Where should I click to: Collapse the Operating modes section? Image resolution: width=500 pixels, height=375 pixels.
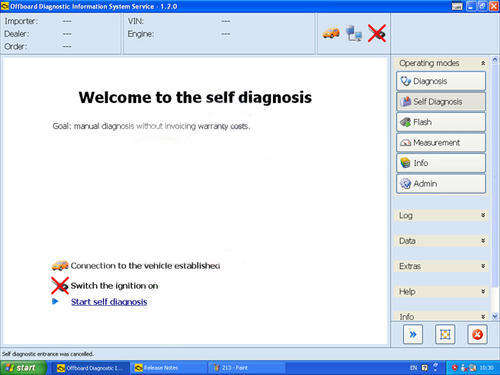pos(483,63)
